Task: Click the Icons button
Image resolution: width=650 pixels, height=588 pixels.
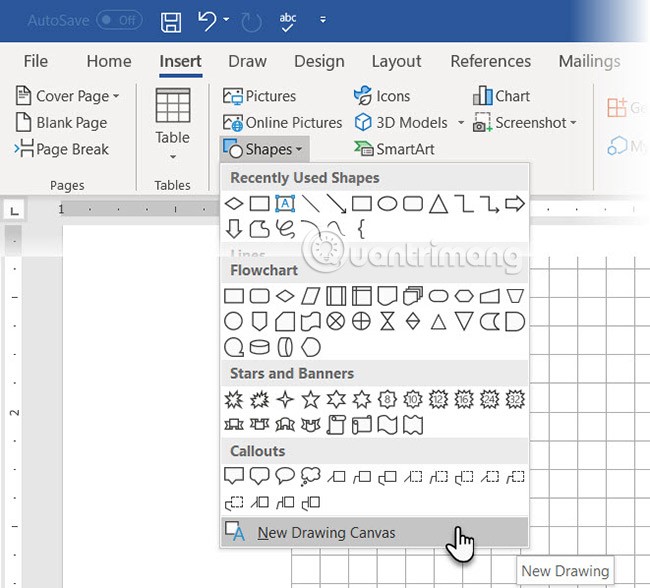Action: [382, 96]
